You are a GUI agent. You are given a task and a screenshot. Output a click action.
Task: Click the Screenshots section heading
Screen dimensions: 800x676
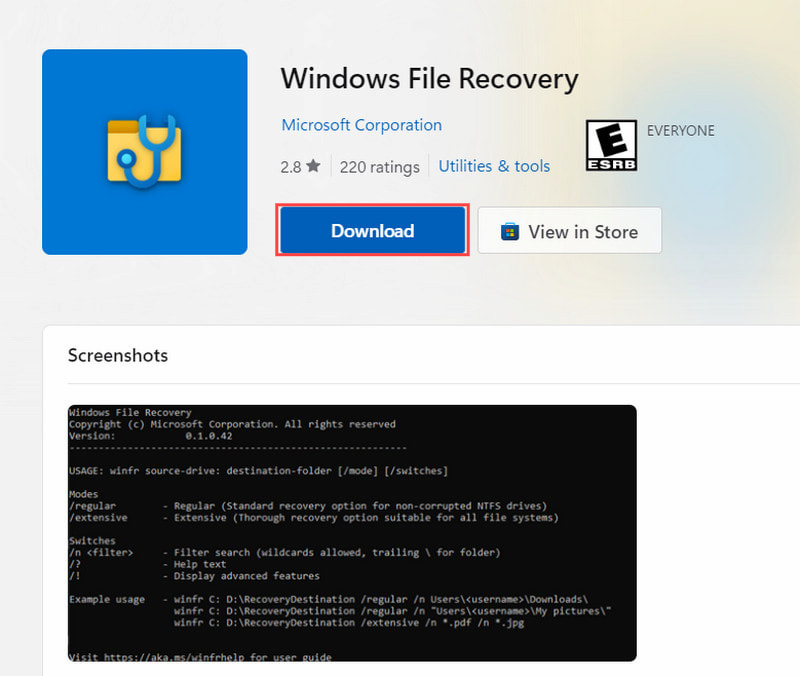(118, 355)
